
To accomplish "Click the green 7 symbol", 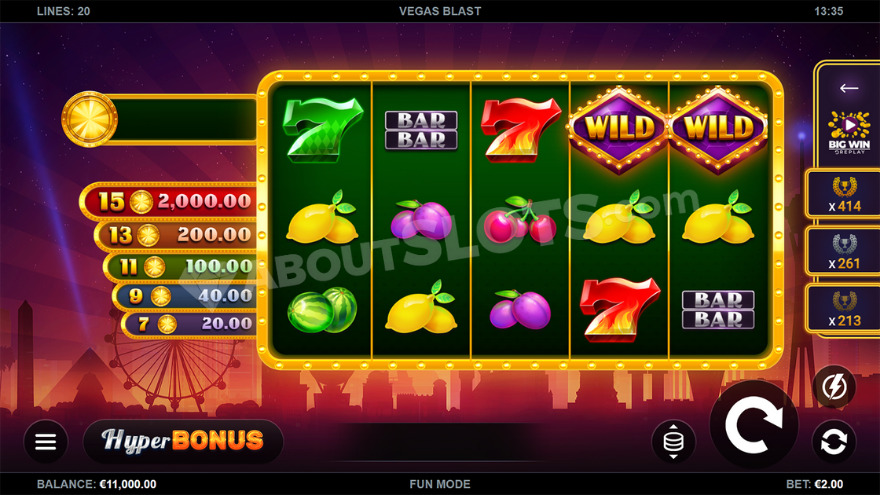I will click(x=322, y=130).
